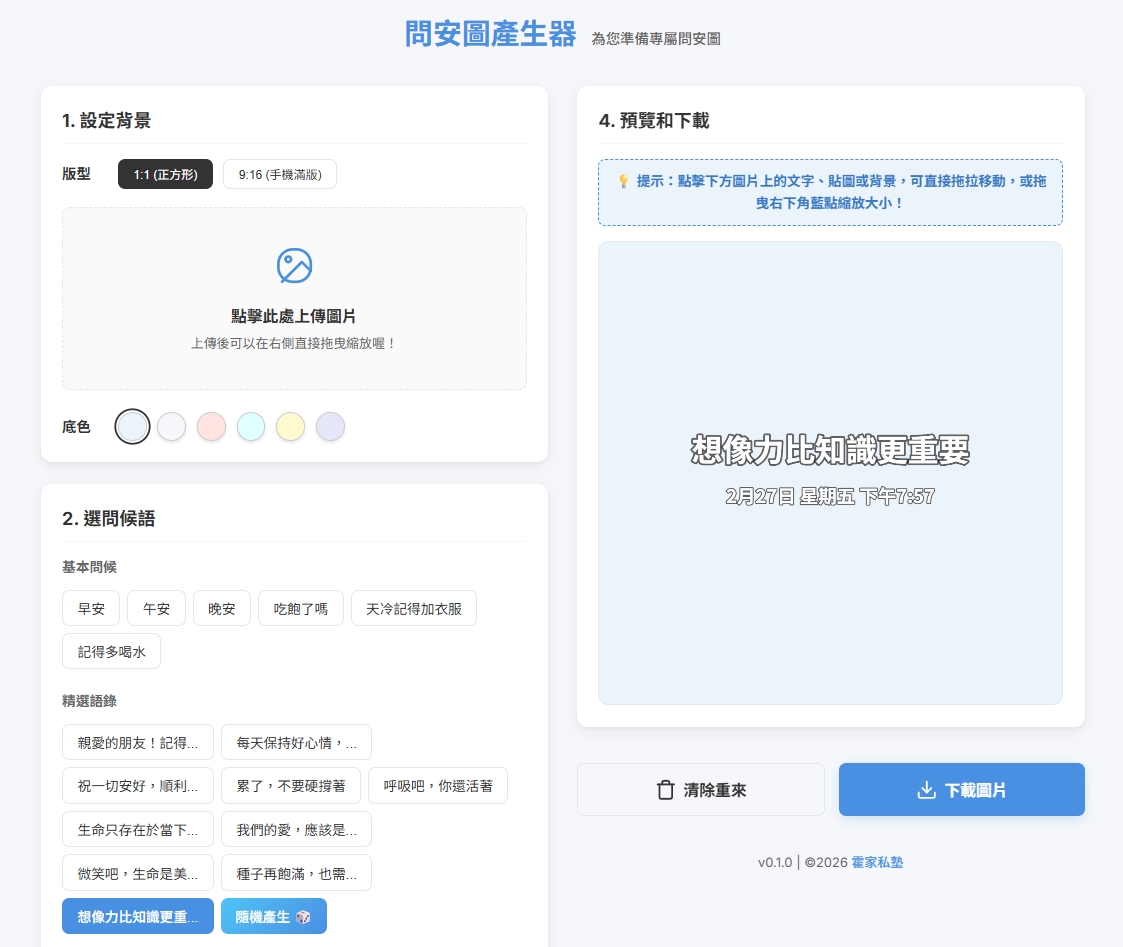1123x947 pixels.
Task: Pick the pink background color swatch
Action: [211, 427]
